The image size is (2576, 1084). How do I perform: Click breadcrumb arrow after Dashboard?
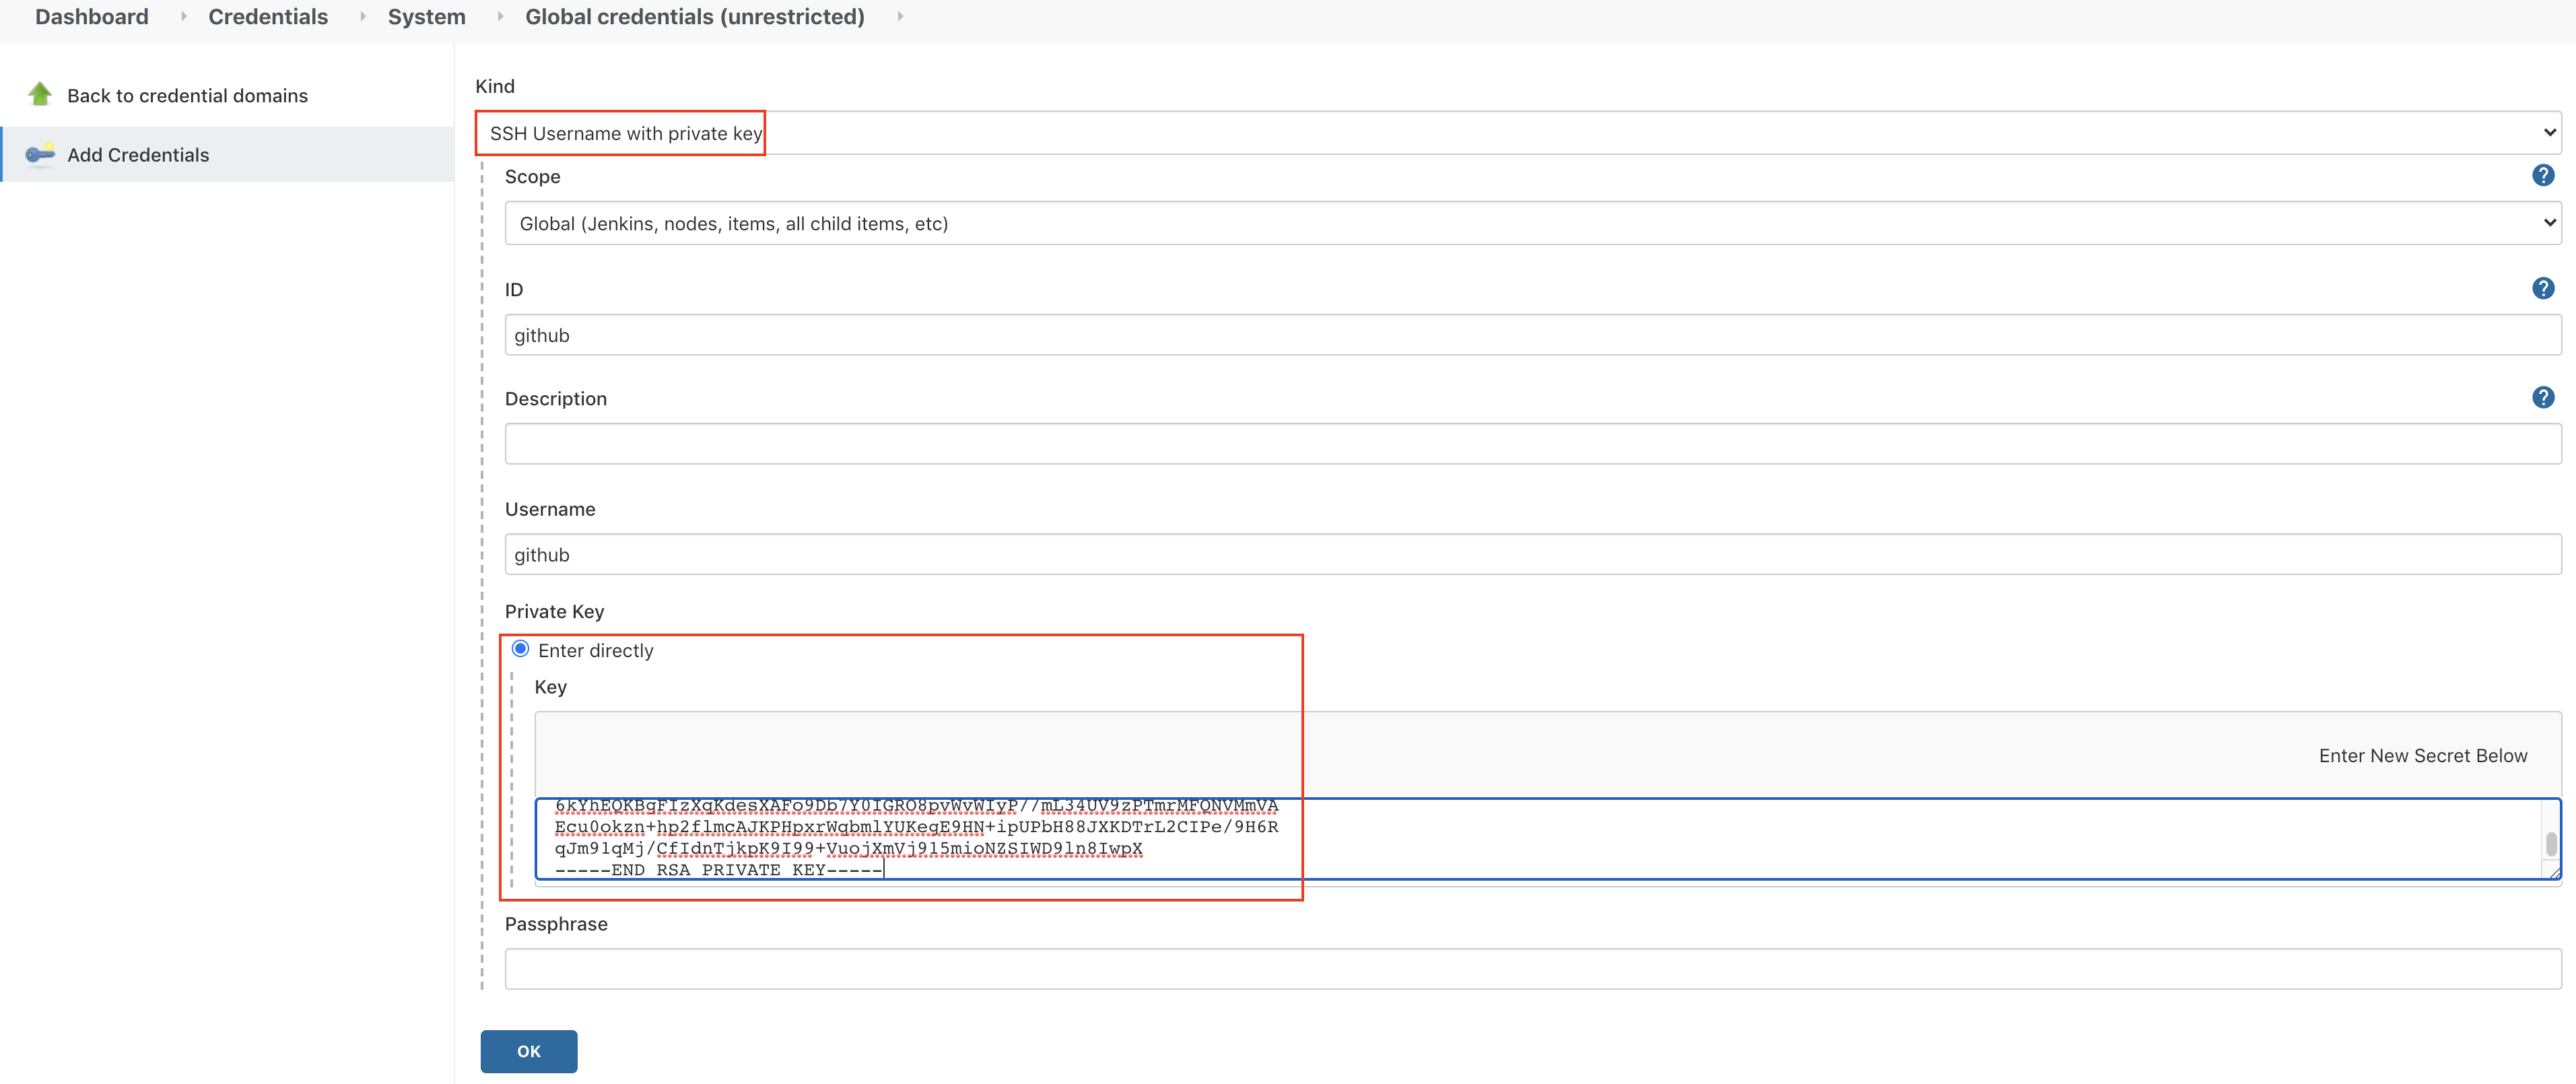(184, 17)
